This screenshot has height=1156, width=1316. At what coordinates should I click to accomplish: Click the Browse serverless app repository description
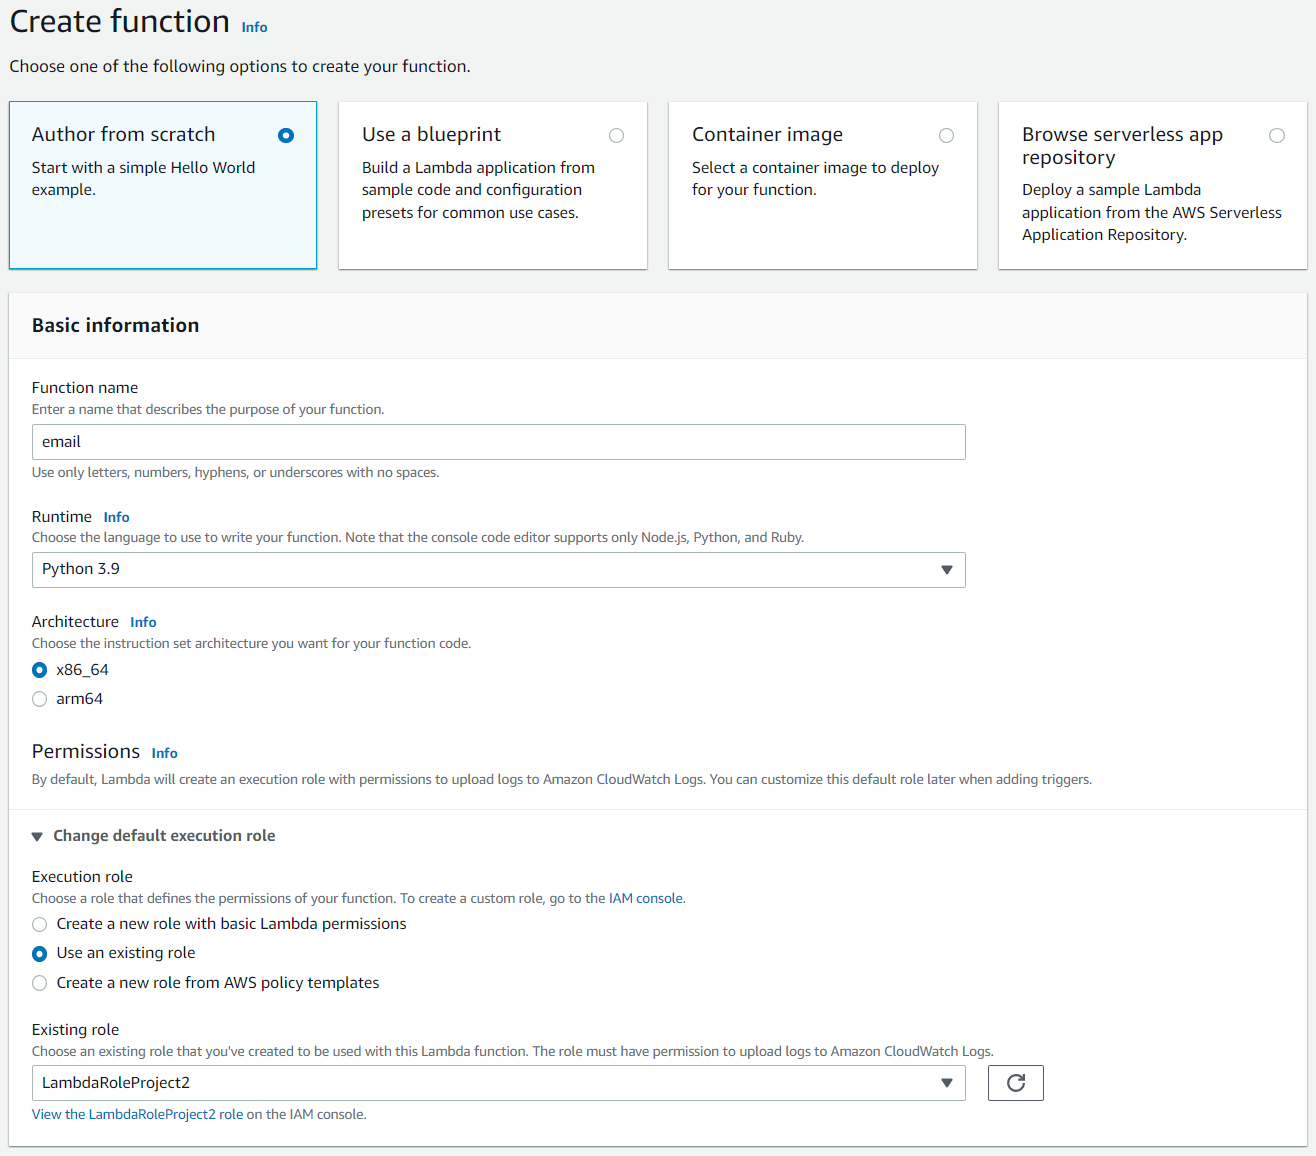pos(1151,212)
